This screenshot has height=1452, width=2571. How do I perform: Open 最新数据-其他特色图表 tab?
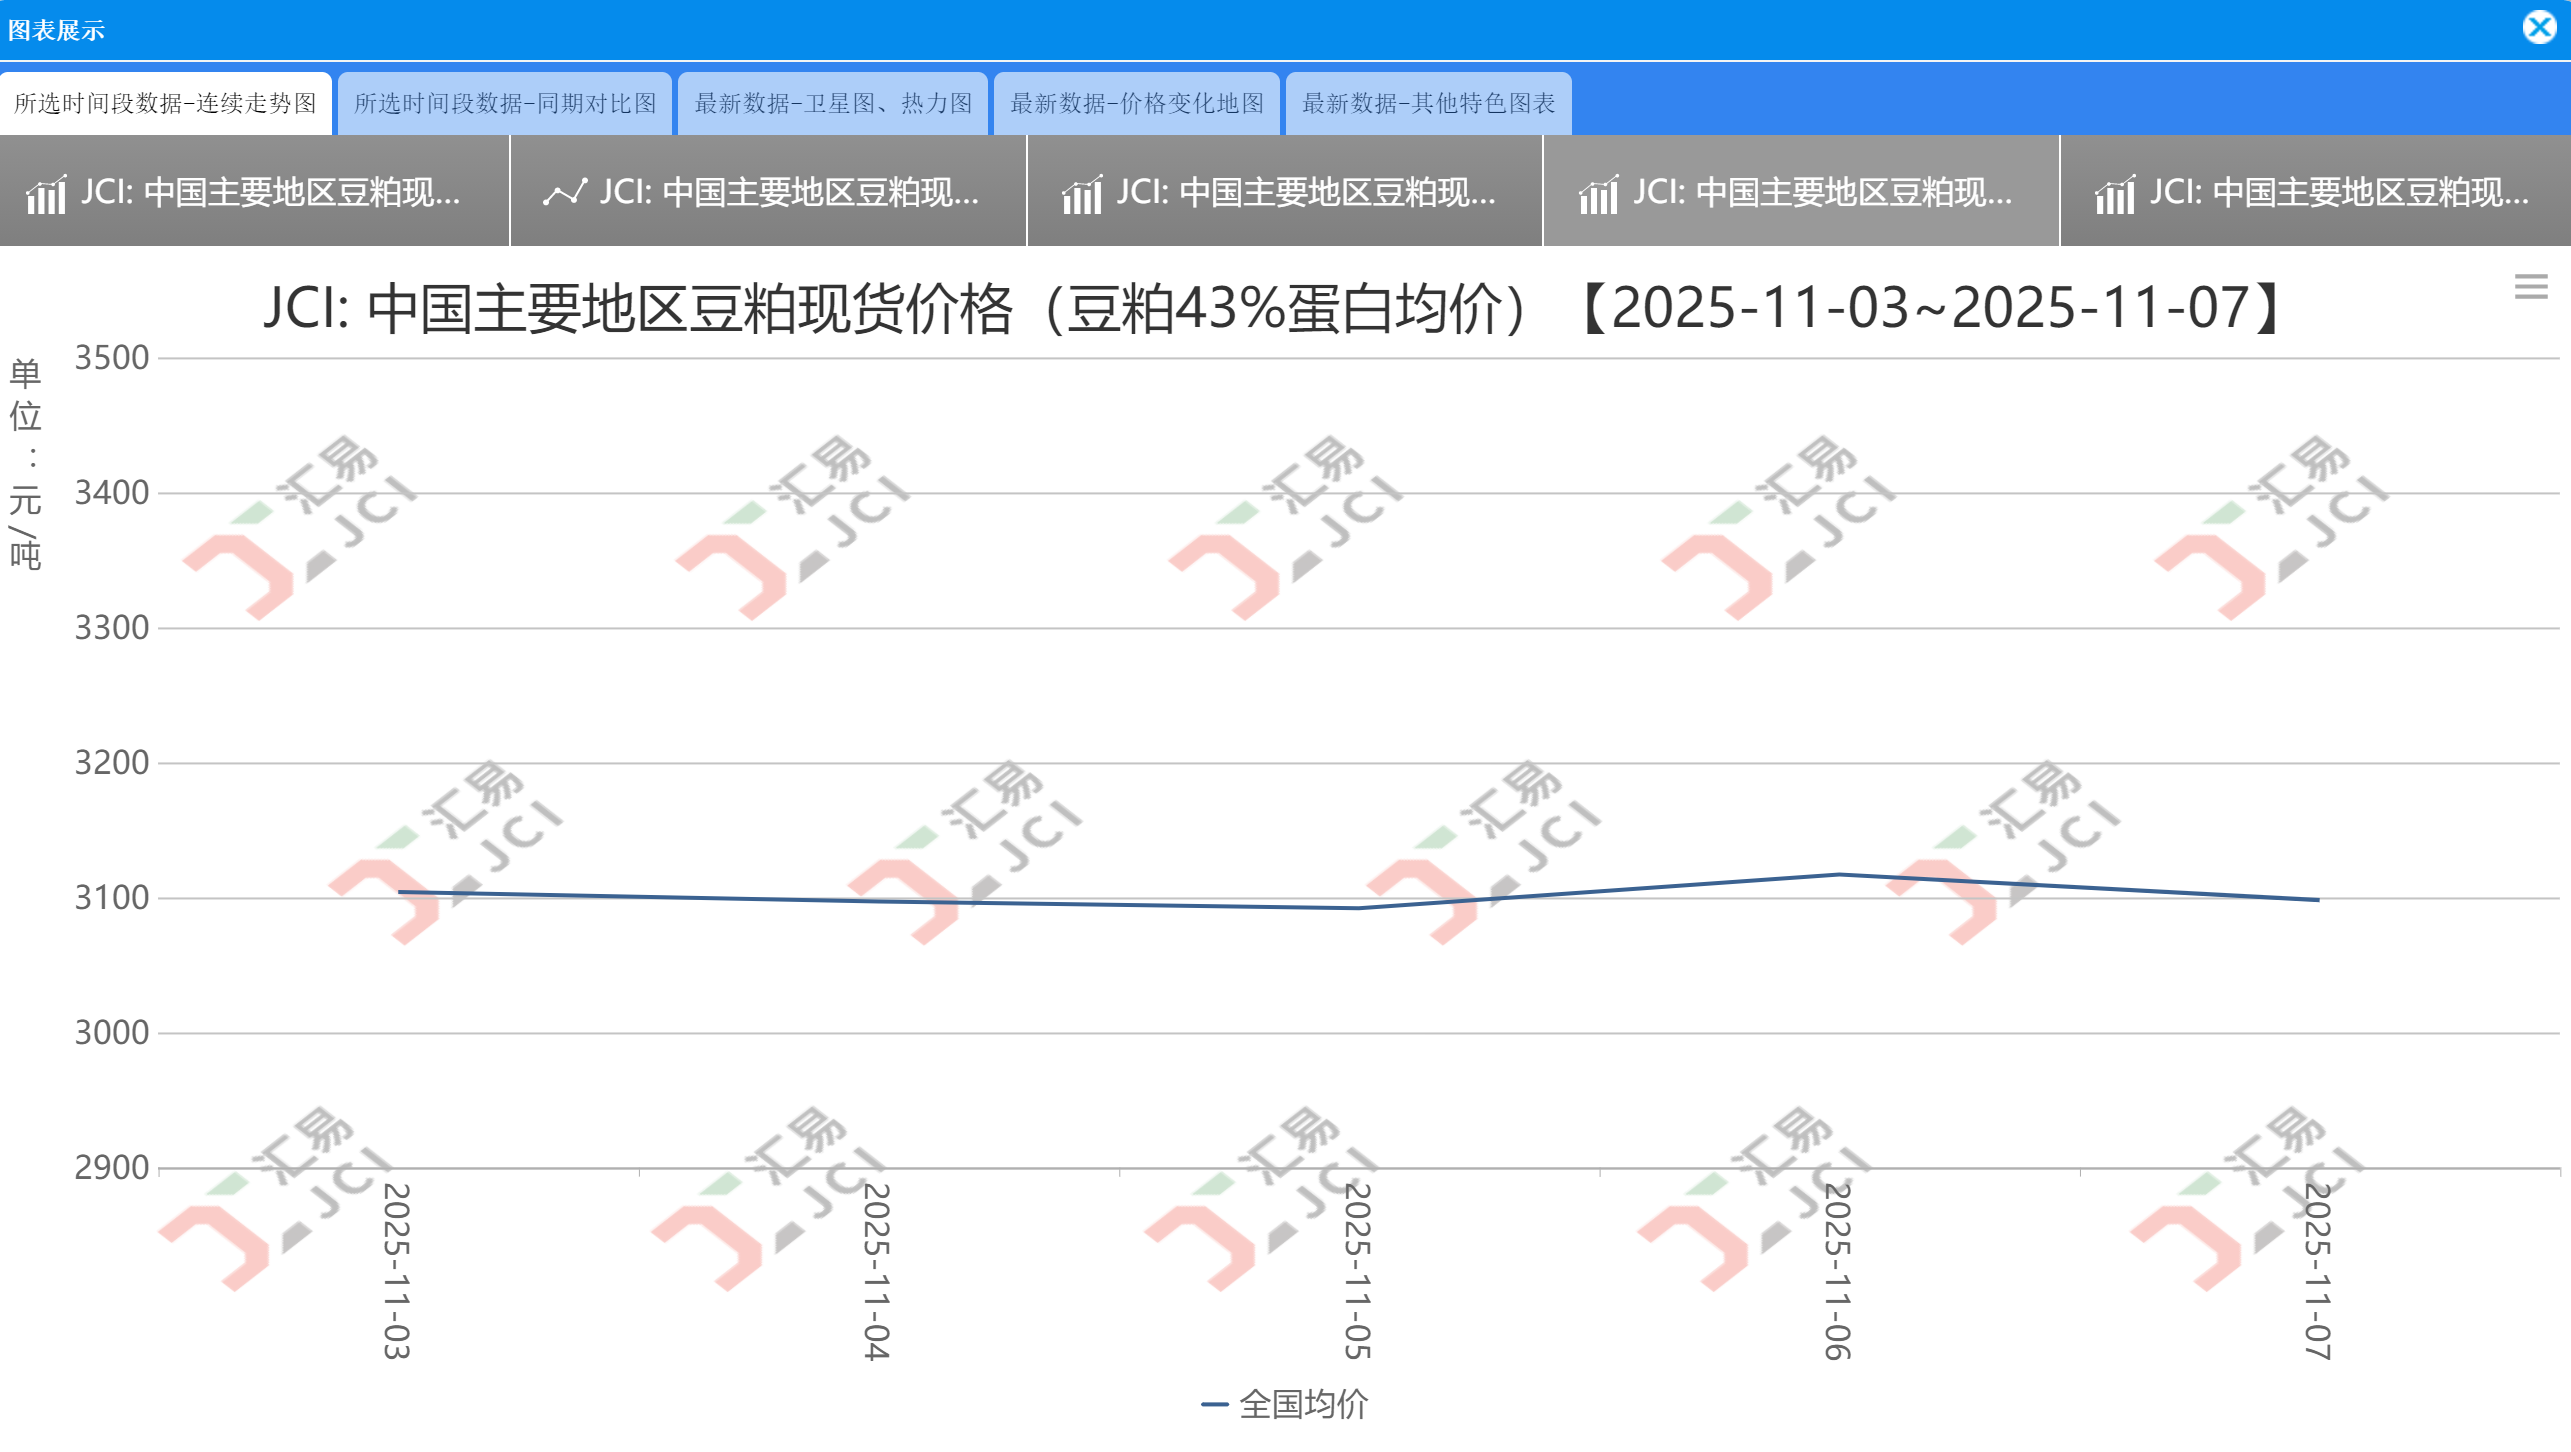(1428, 103)
